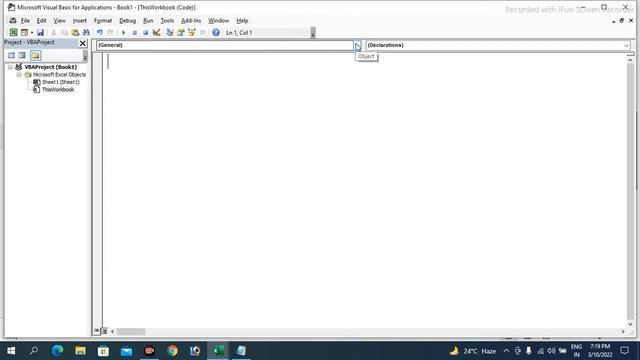
Task: Open the Properties Window toolbar icon
Action: point(180,32)
